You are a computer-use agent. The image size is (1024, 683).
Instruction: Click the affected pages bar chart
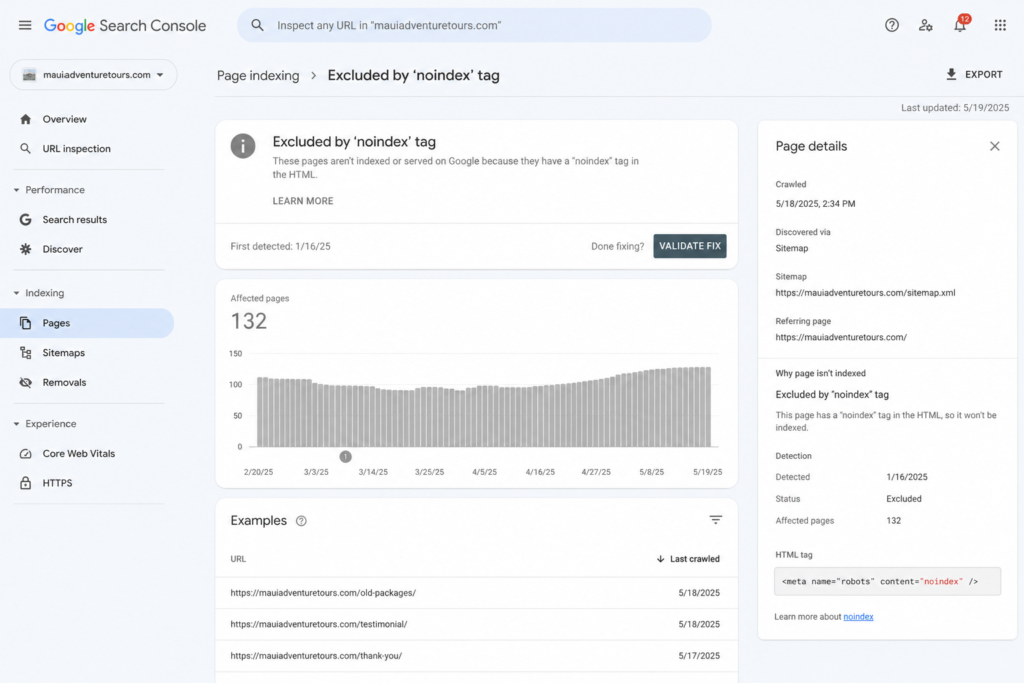[x=484, y=407]
